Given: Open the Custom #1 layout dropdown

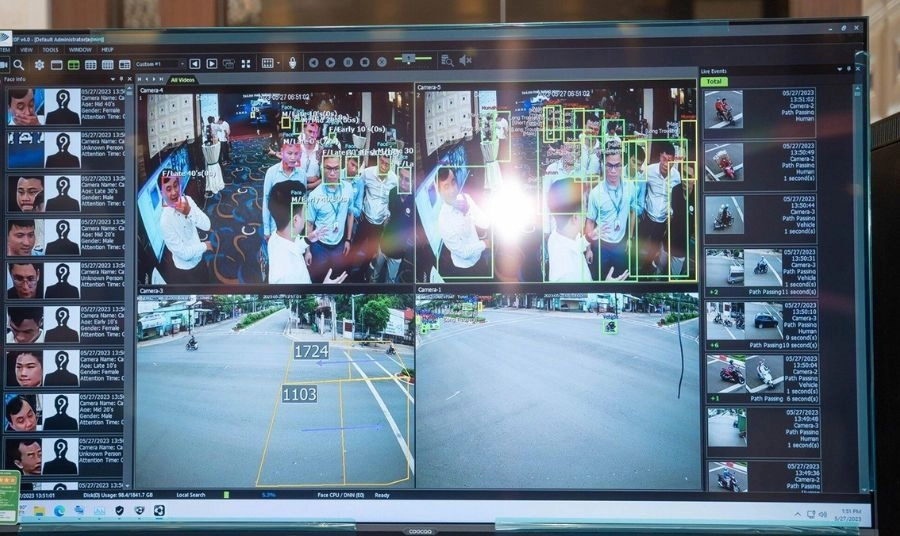Looking at the screenshot, I should click(160, 64).
